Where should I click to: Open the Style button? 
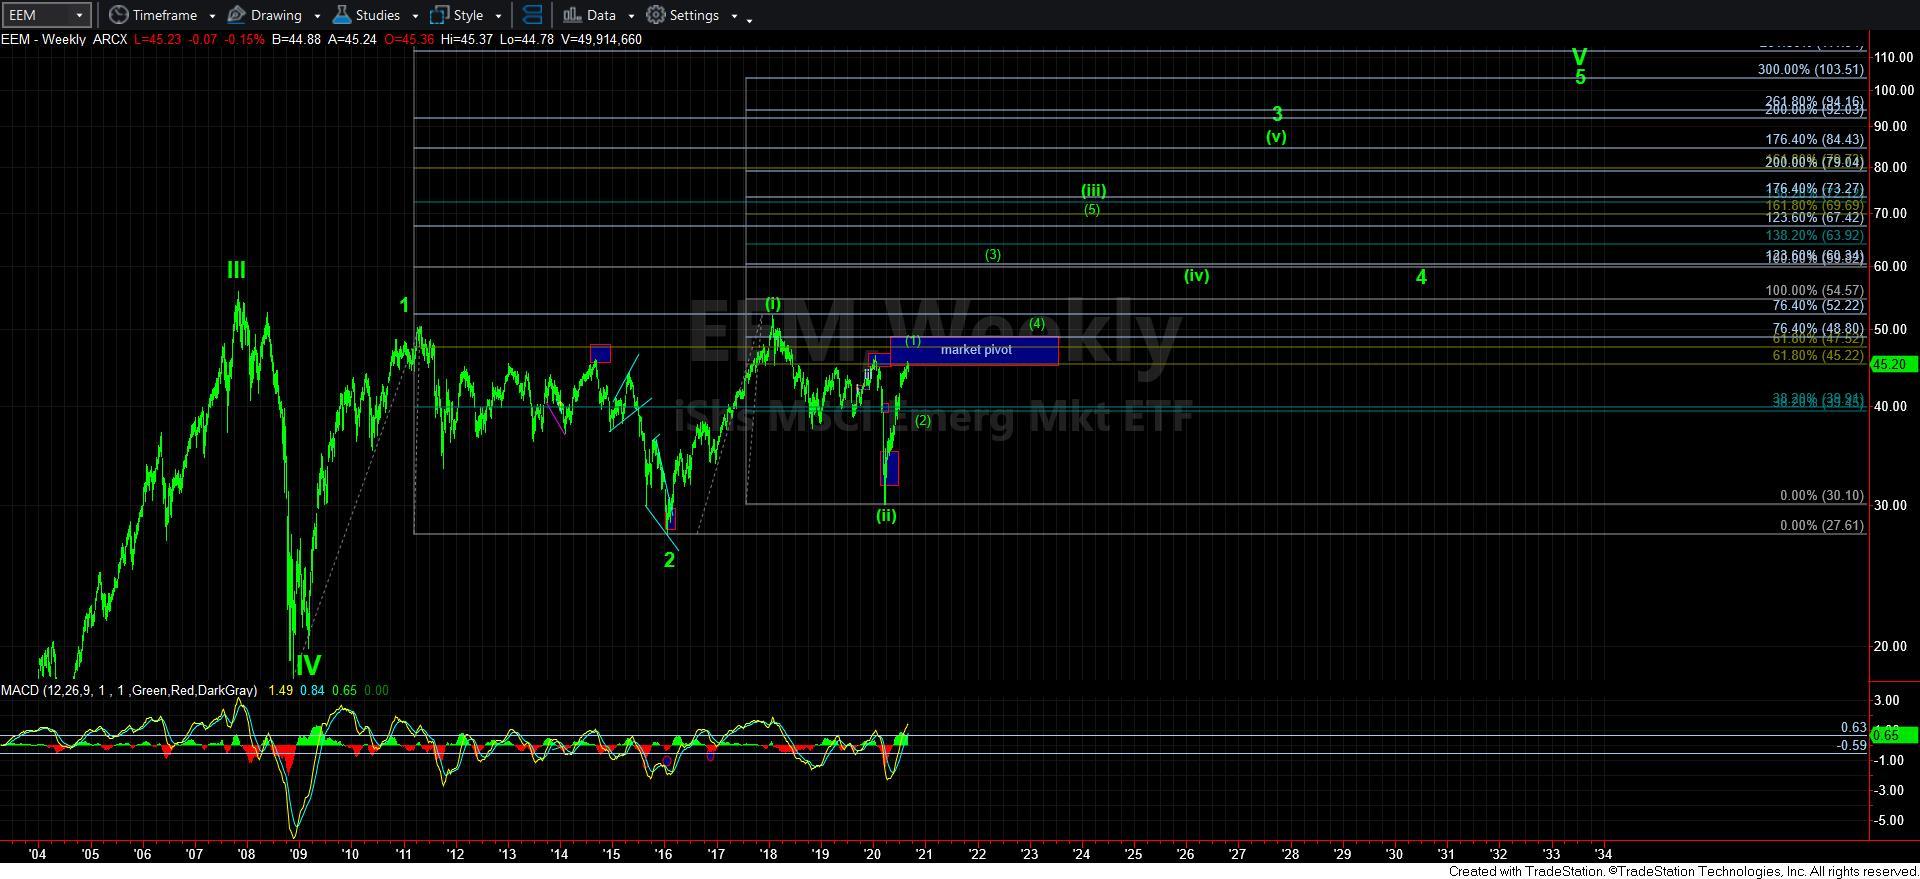tap(457, 15)
